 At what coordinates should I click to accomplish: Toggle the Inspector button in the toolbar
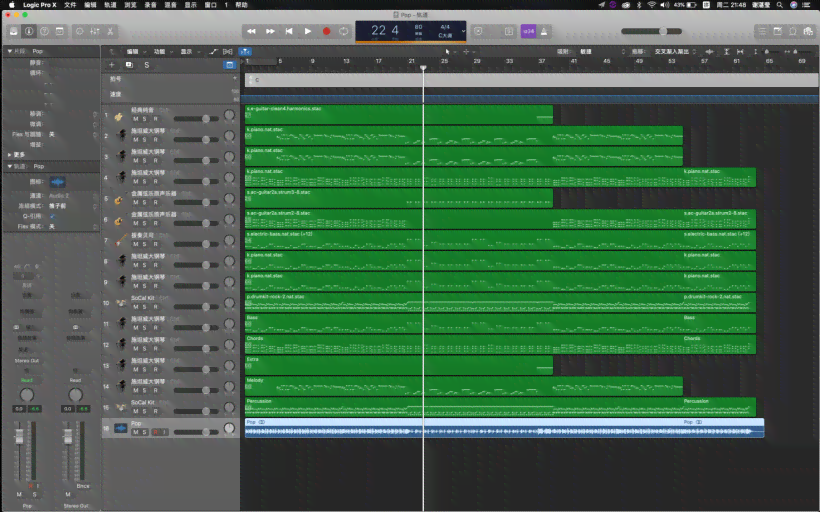coord(29,31)
